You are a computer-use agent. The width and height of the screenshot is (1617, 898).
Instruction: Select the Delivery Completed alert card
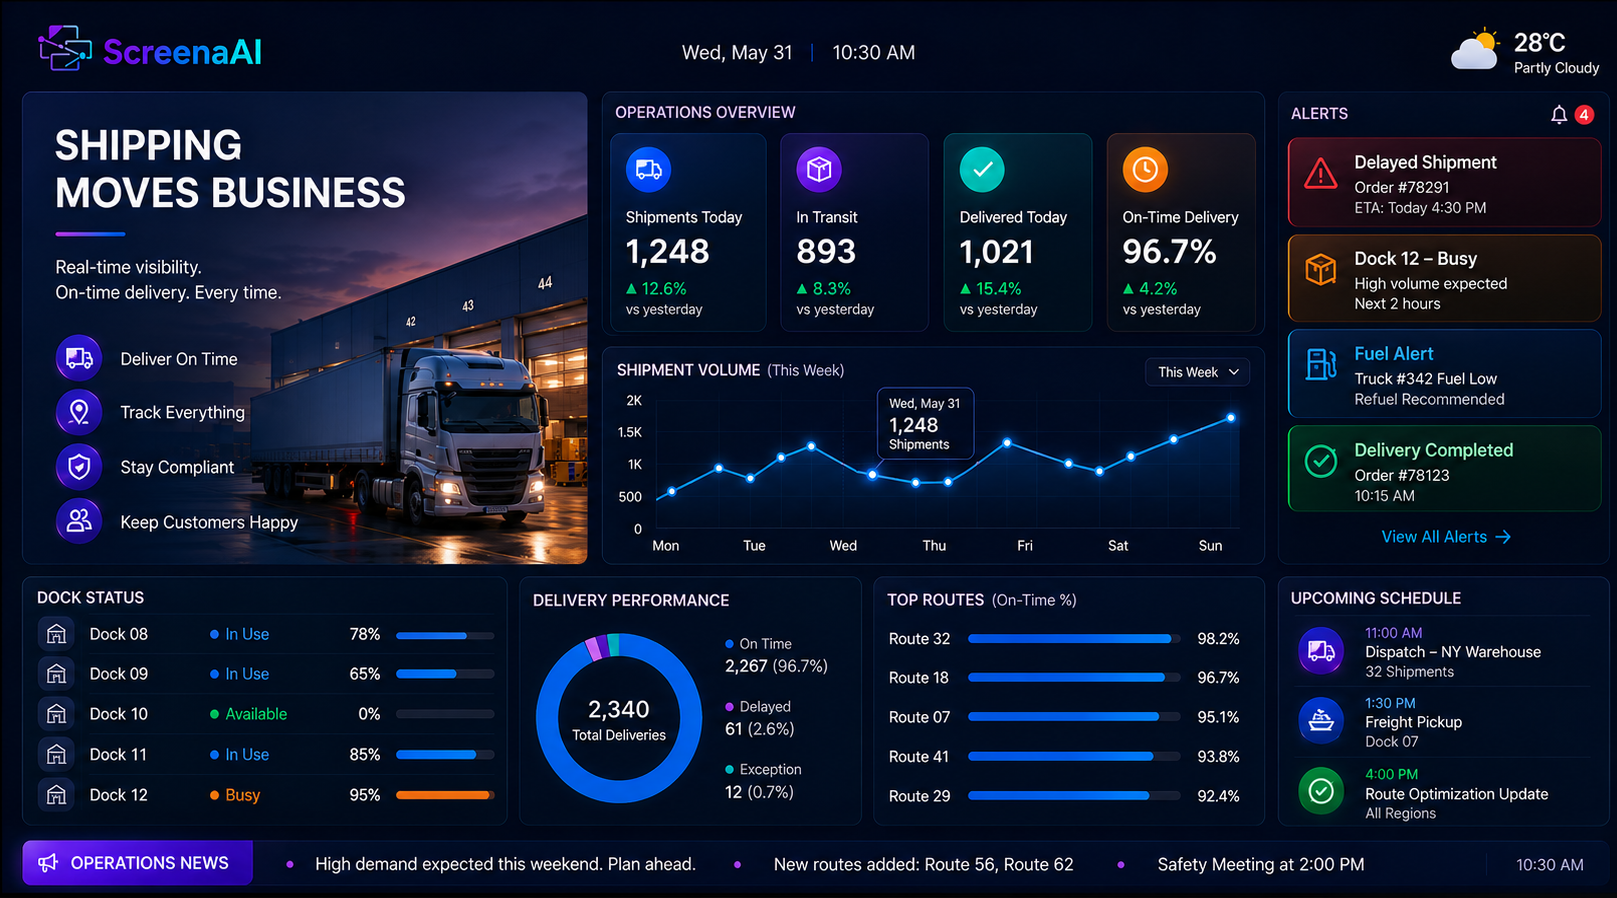coord(1444,469)
